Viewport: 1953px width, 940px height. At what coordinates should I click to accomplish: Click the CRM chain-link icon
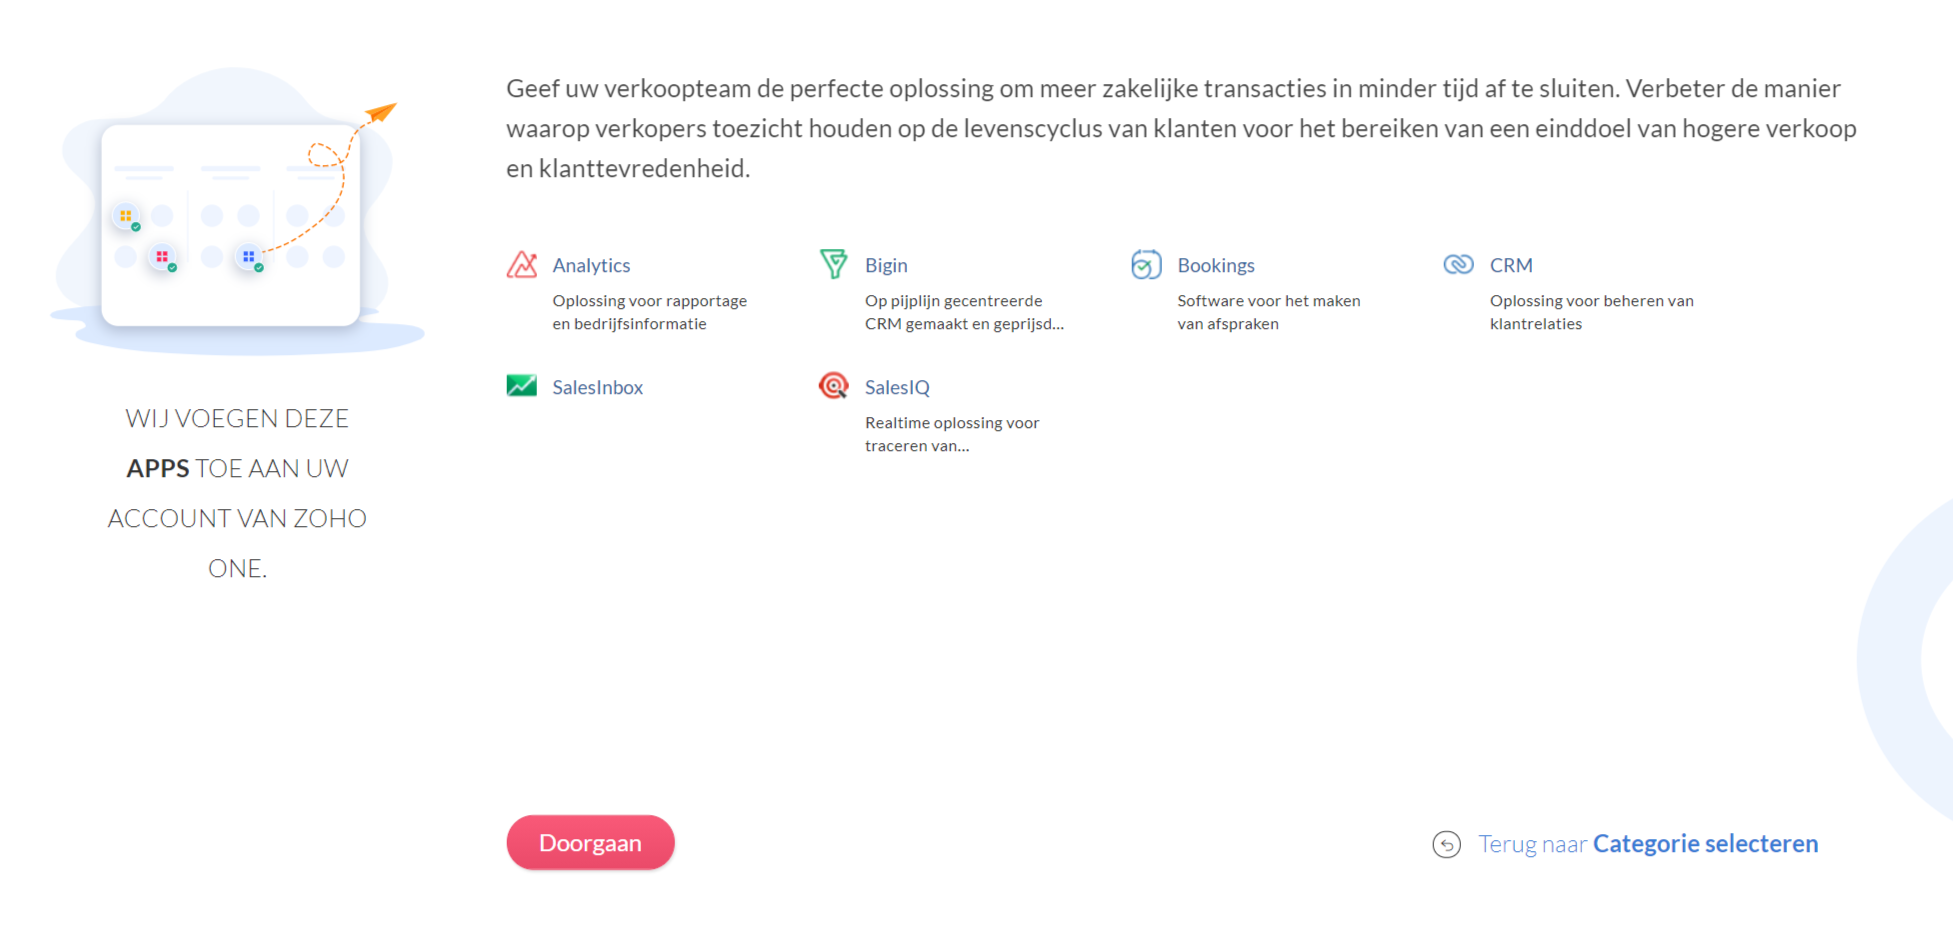[1459, 264]
